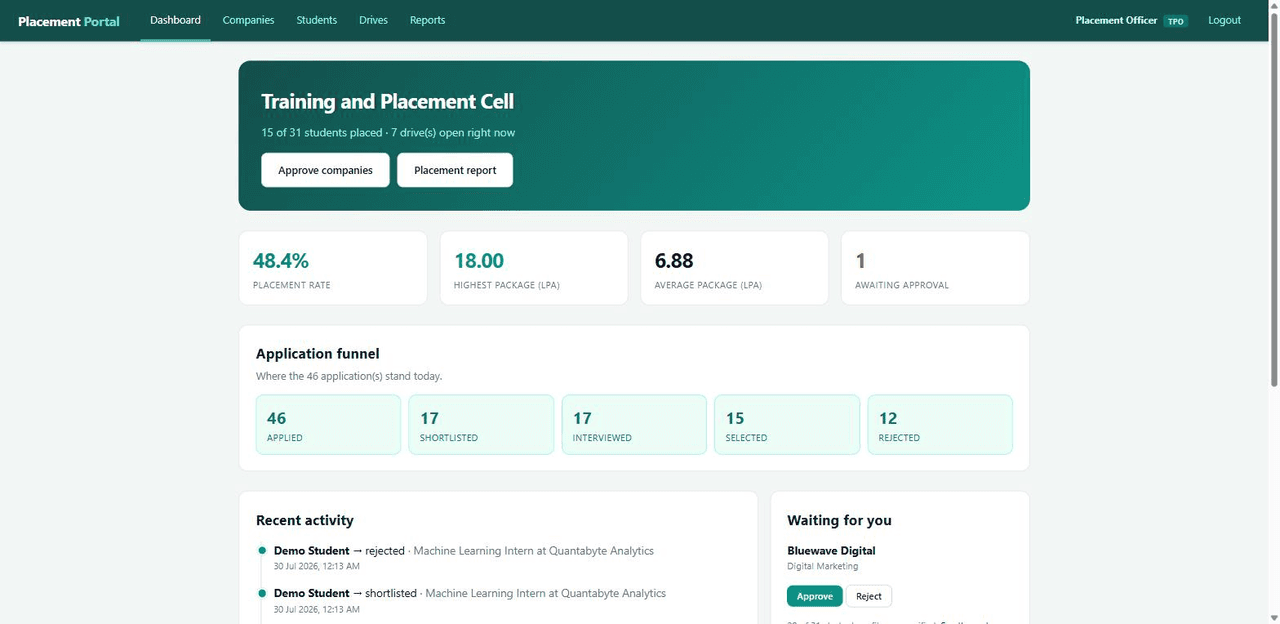Screen dimensions: 1280x624
Task: Click the Logout link
Action: 1224,20
